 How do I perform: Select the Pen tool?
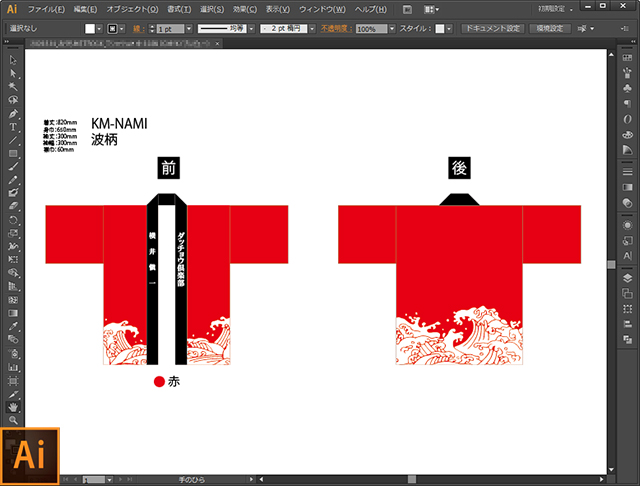click(13, 113)
